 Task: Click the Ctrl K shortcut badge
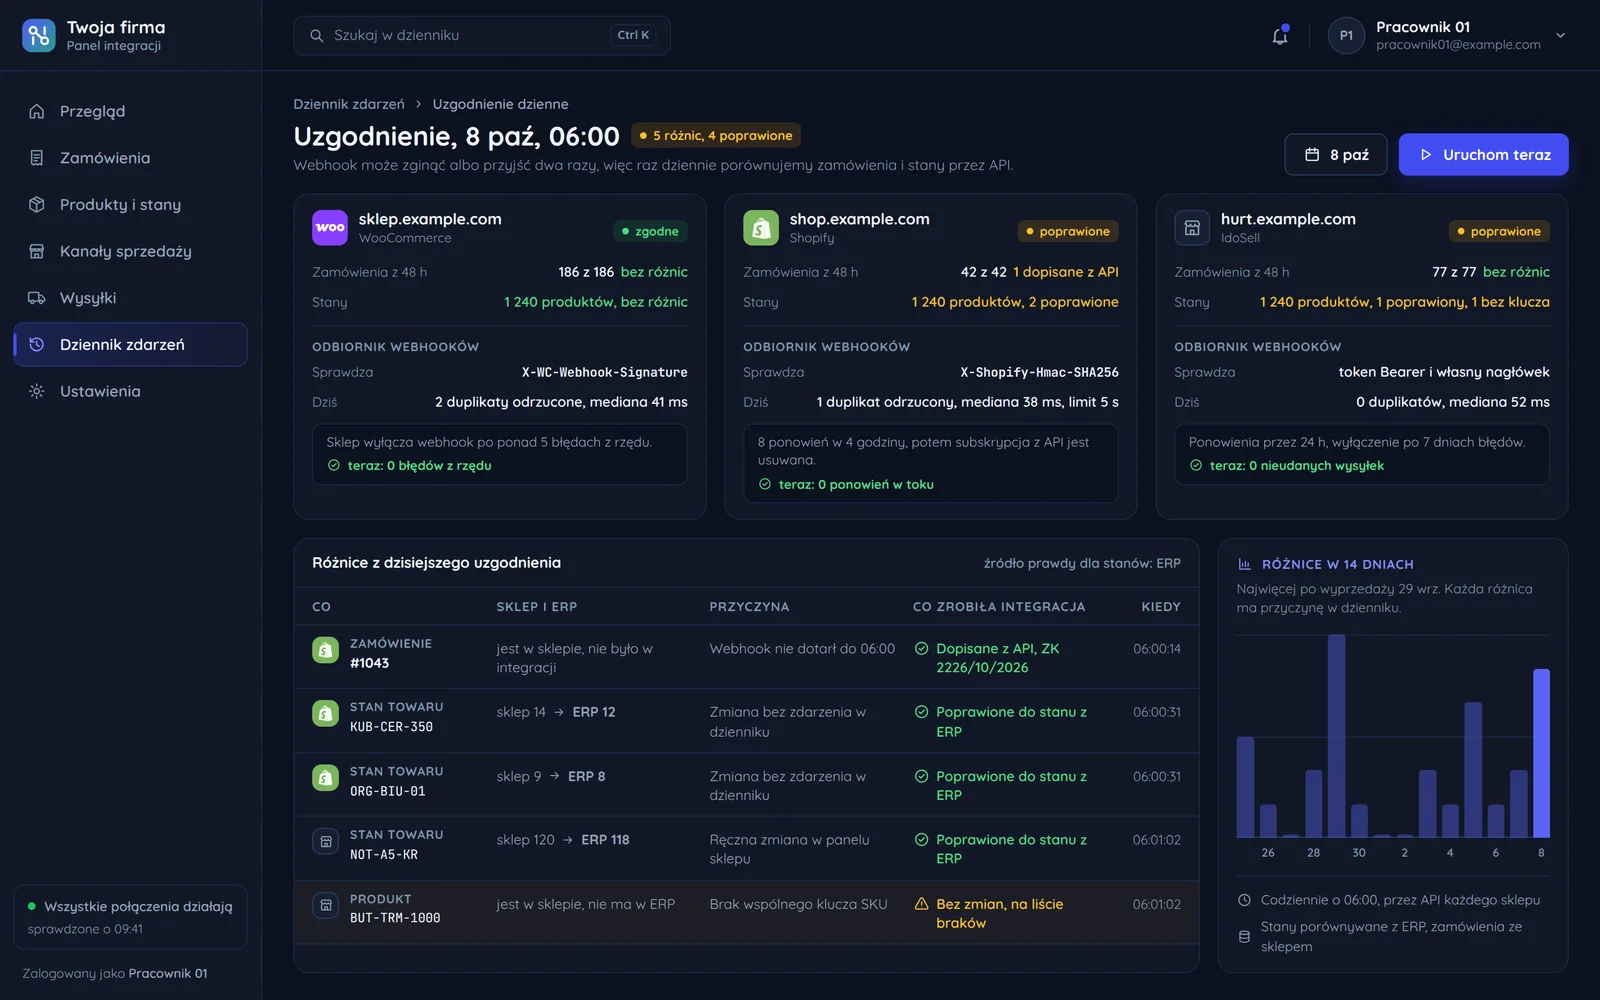coord(633,35)
